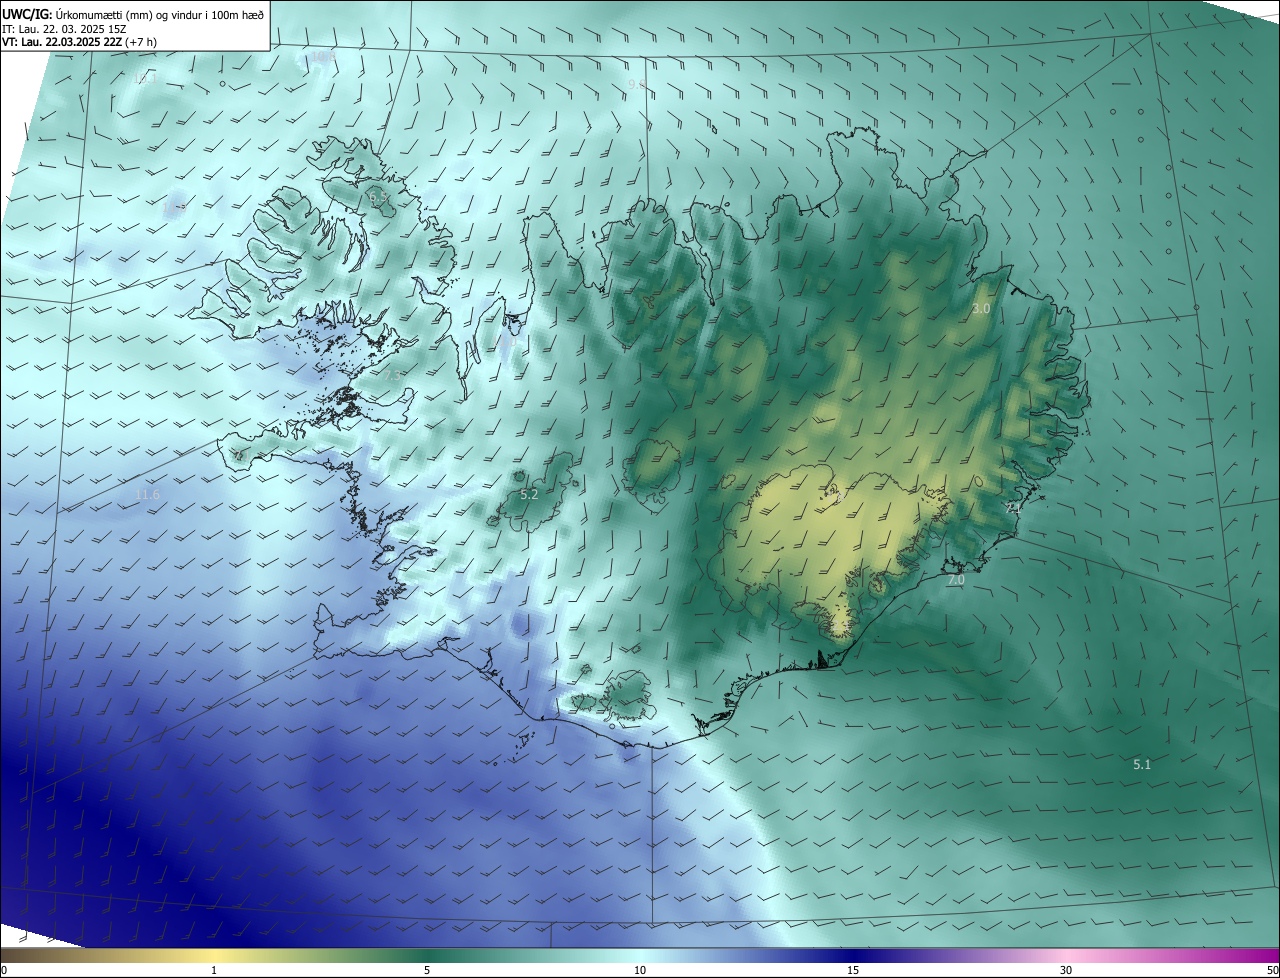Click the '7.0' value label on the southeast coast
The image size is (1280, 978).
(x=955, y=580)
